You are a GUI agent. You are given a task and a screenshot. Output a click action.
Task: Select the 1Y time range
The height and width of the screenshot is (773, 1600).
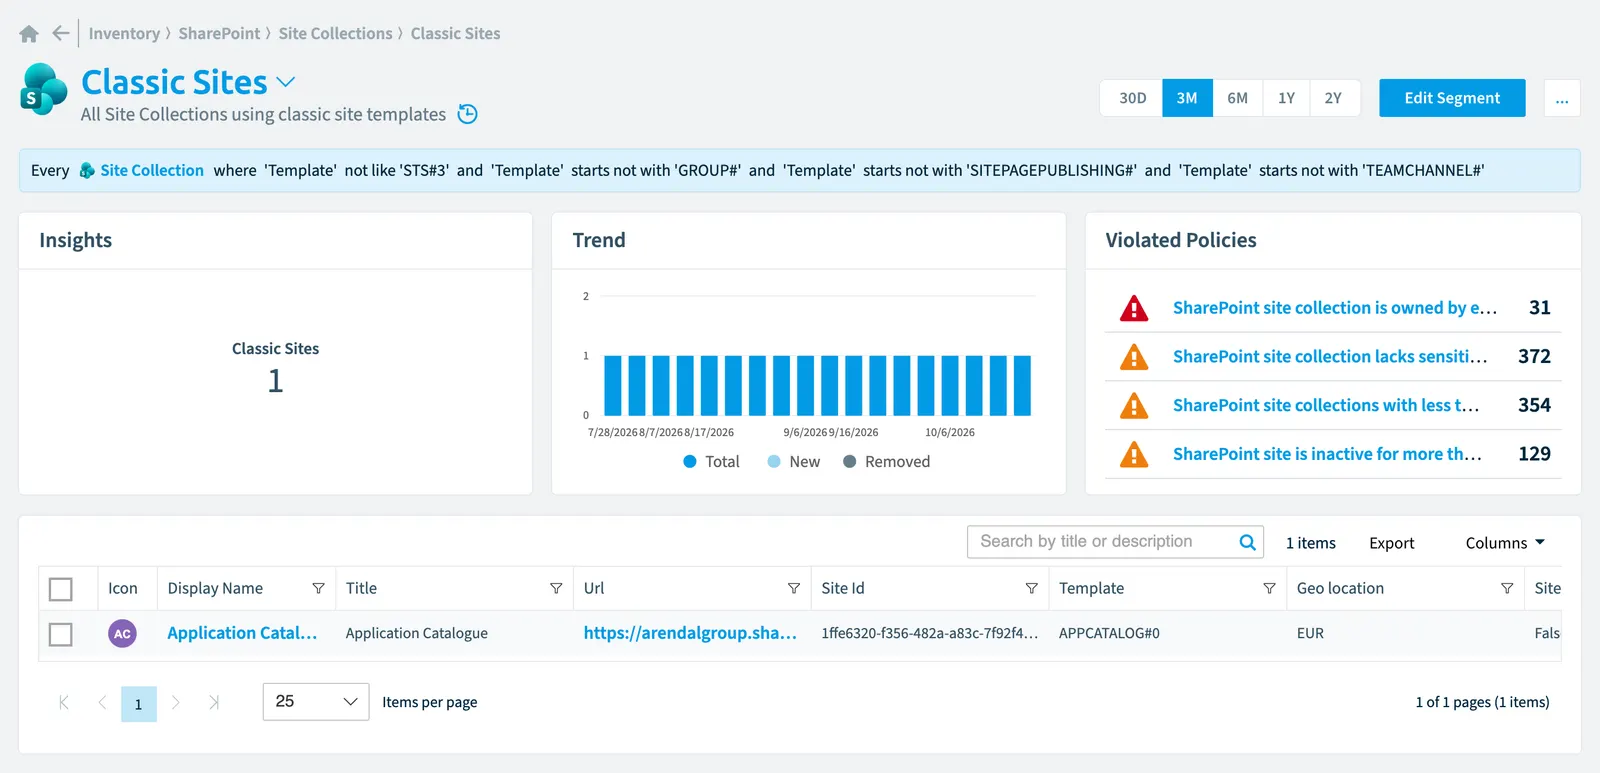[x=1286, y=98]
